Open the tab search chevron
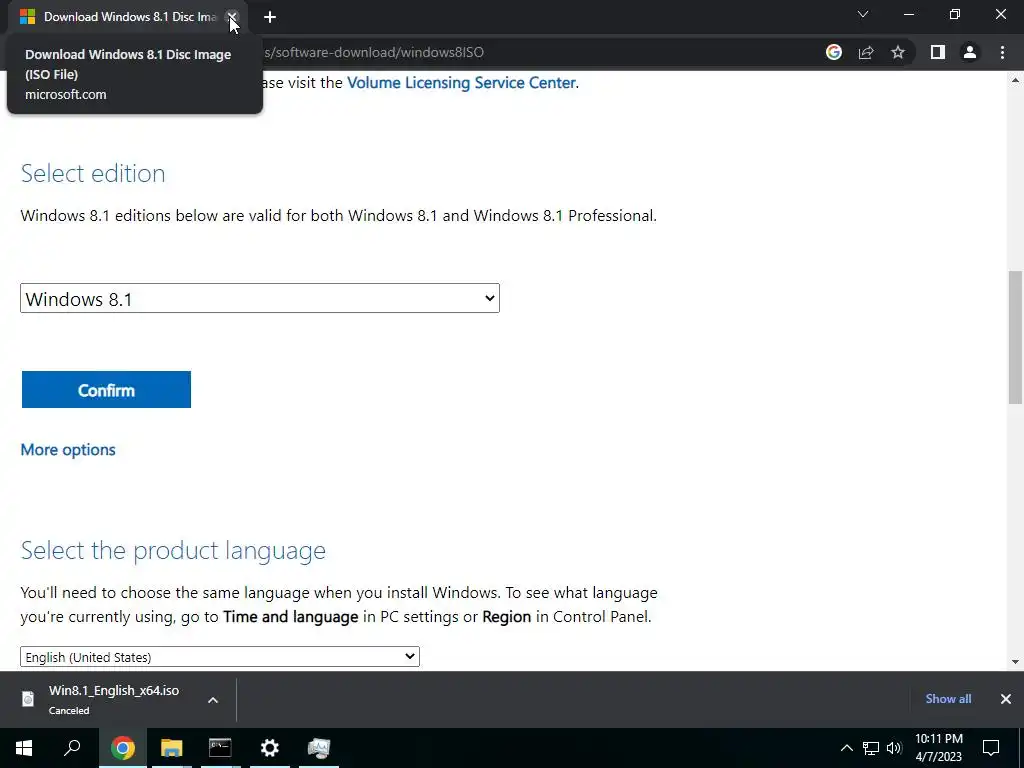Viewport: 1024px width, 768px height. coord(863,14)
